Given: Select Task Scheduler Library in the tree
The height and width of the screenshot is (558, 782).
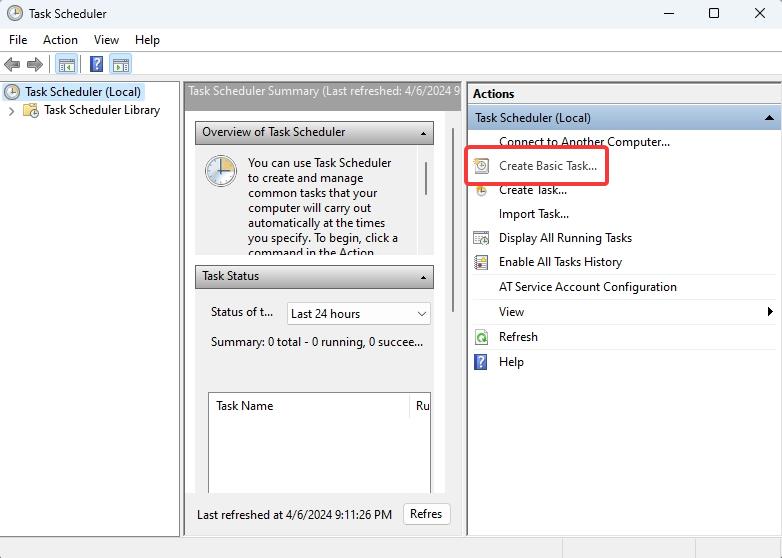Looking at the screenshot, I should pos(102,110).
